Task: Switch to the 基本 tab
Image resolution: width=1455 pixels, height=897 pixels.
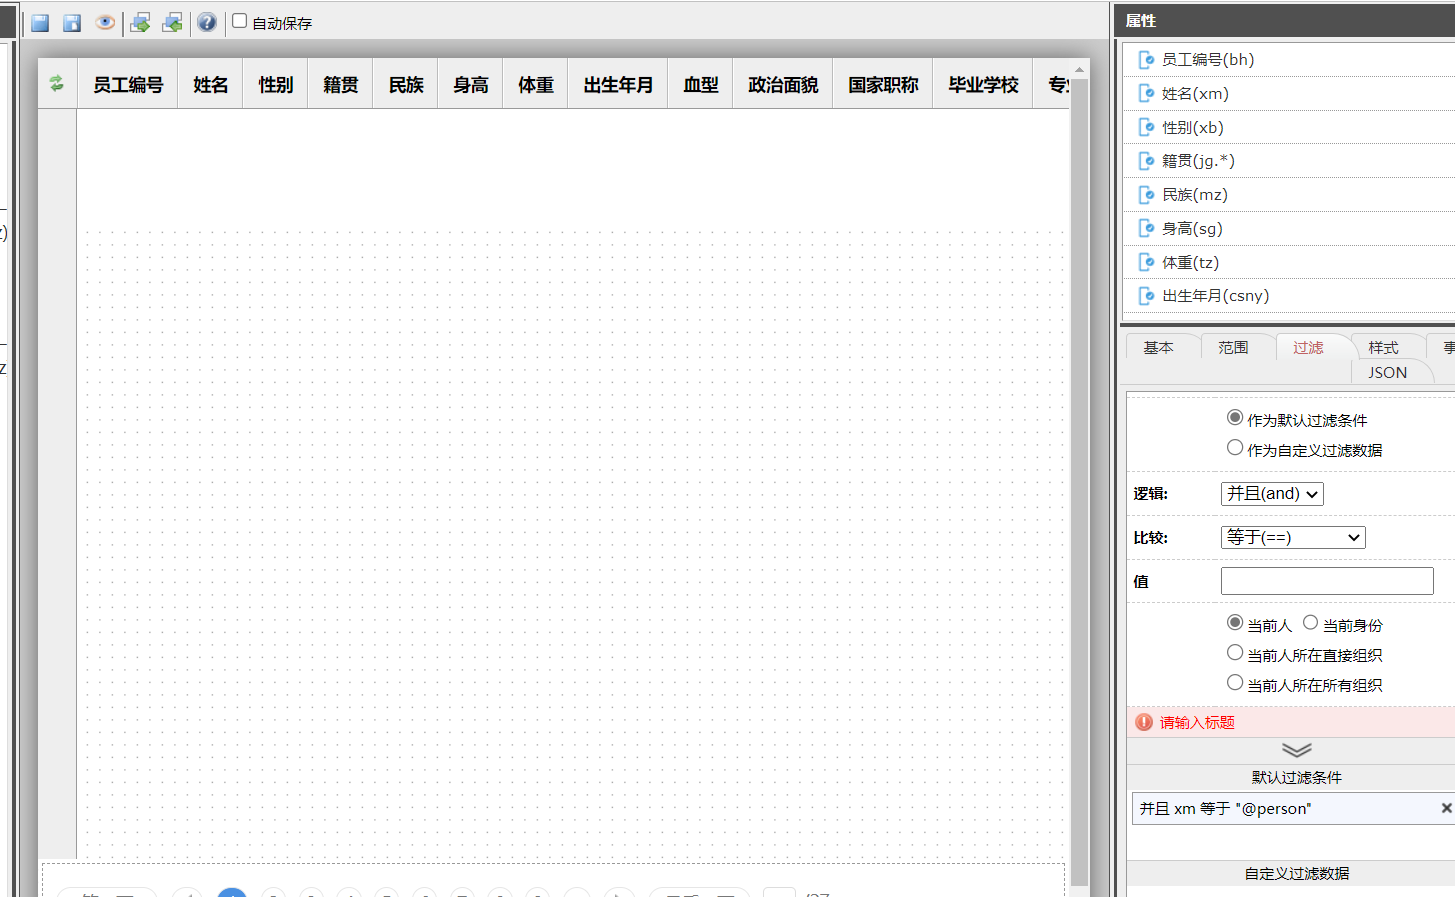Action: (x=1158, y=347)
